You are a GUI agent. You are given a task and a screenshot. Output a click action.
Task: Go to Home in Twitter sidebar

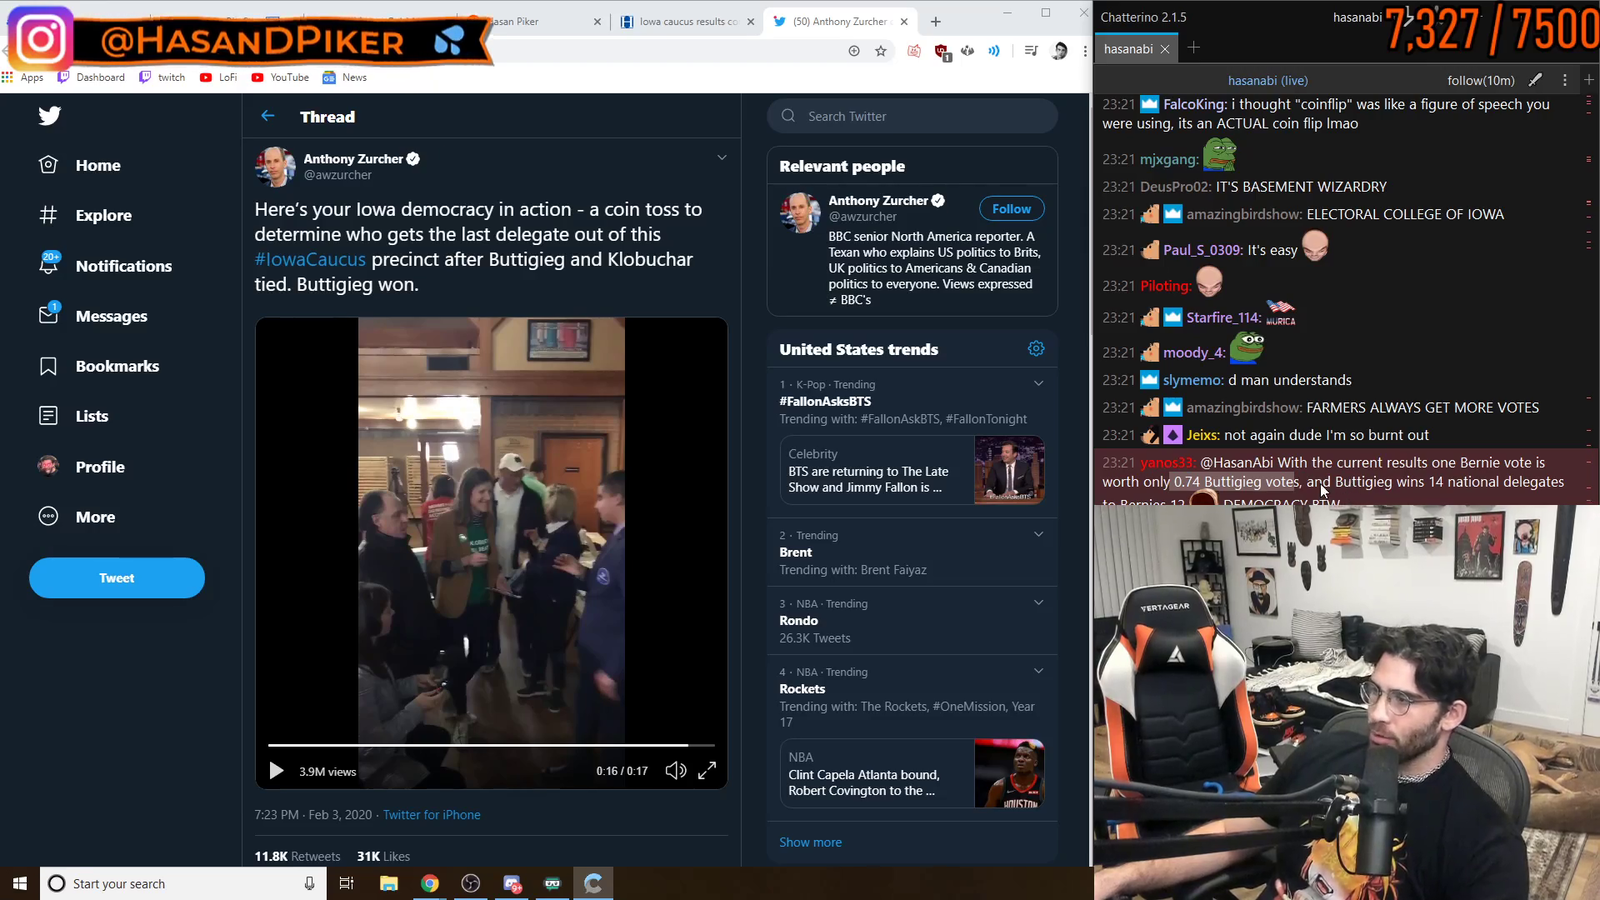(79, 165)
